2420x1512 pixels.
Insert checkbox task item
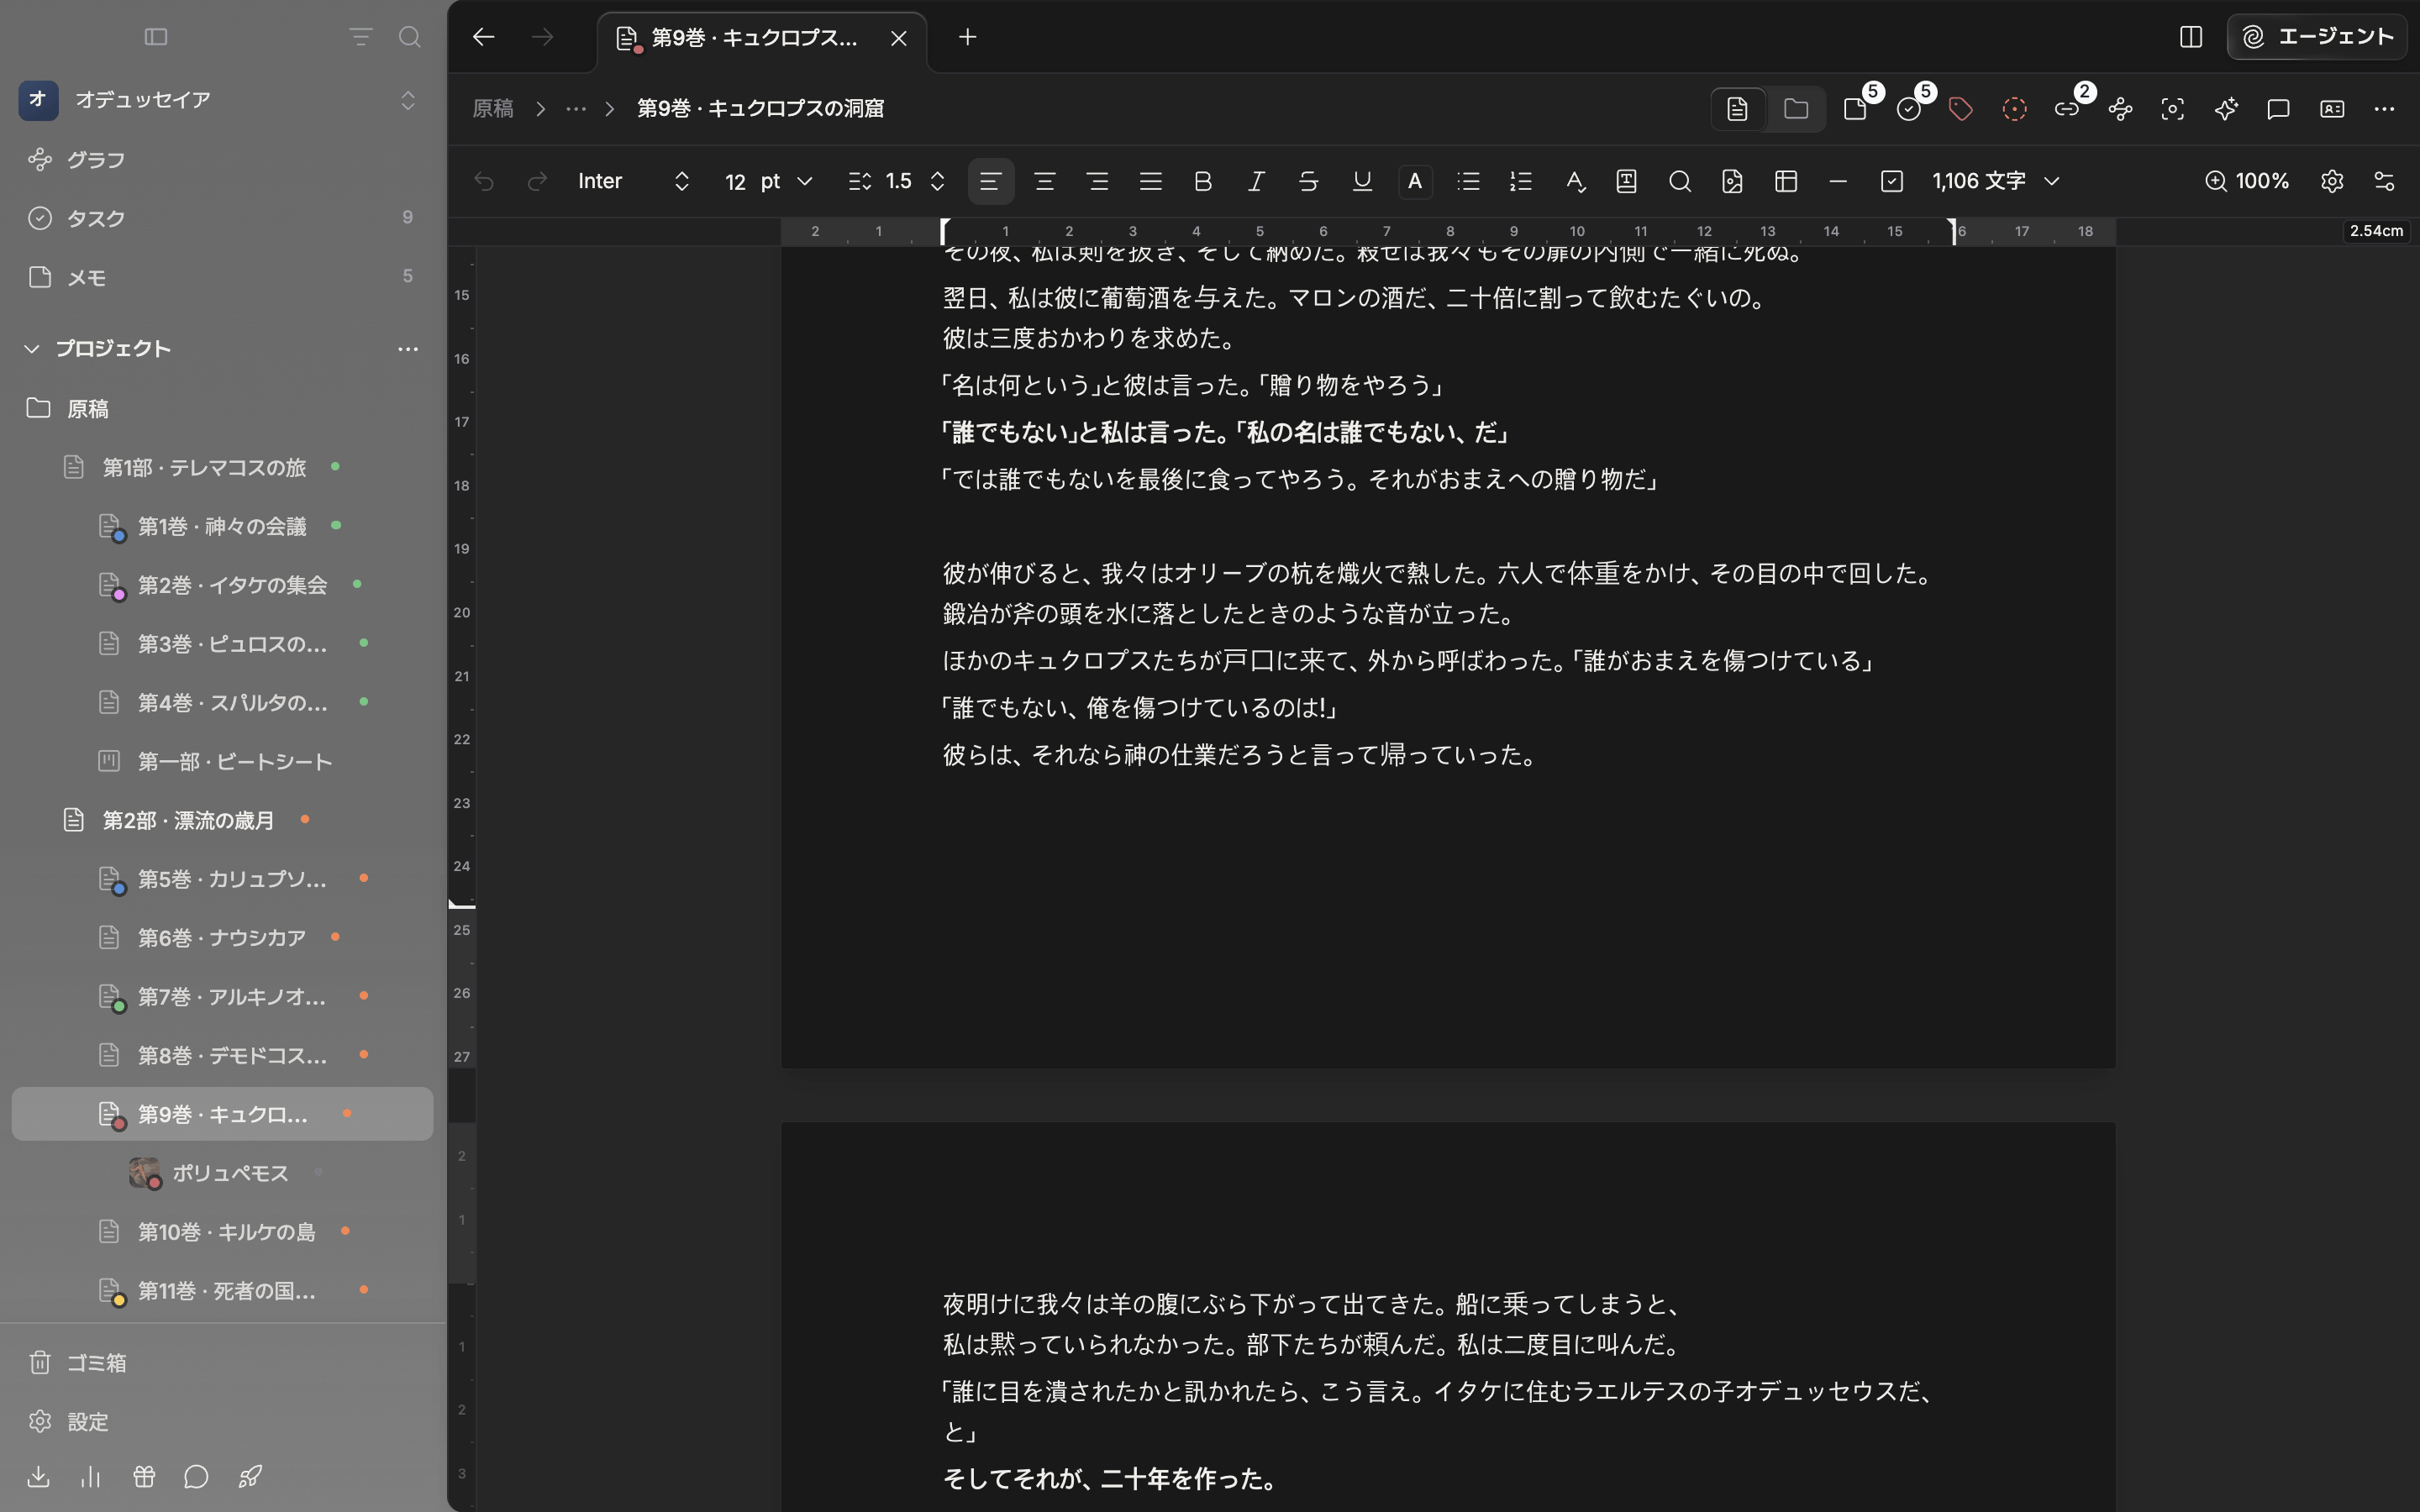(x=1891, y=181)
